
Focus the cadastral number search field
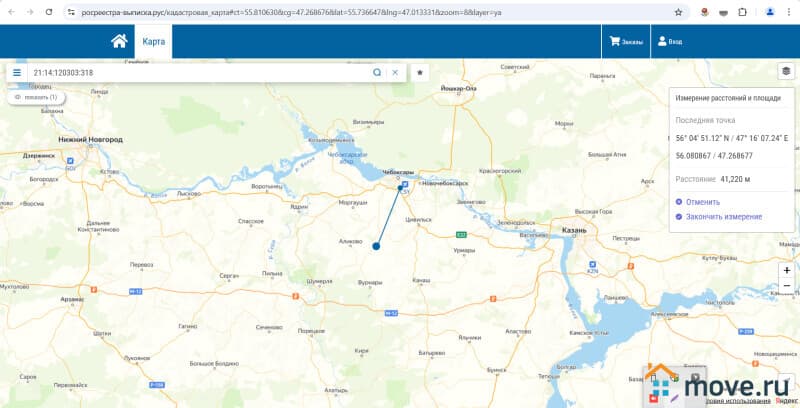click(x=199, y=72)
